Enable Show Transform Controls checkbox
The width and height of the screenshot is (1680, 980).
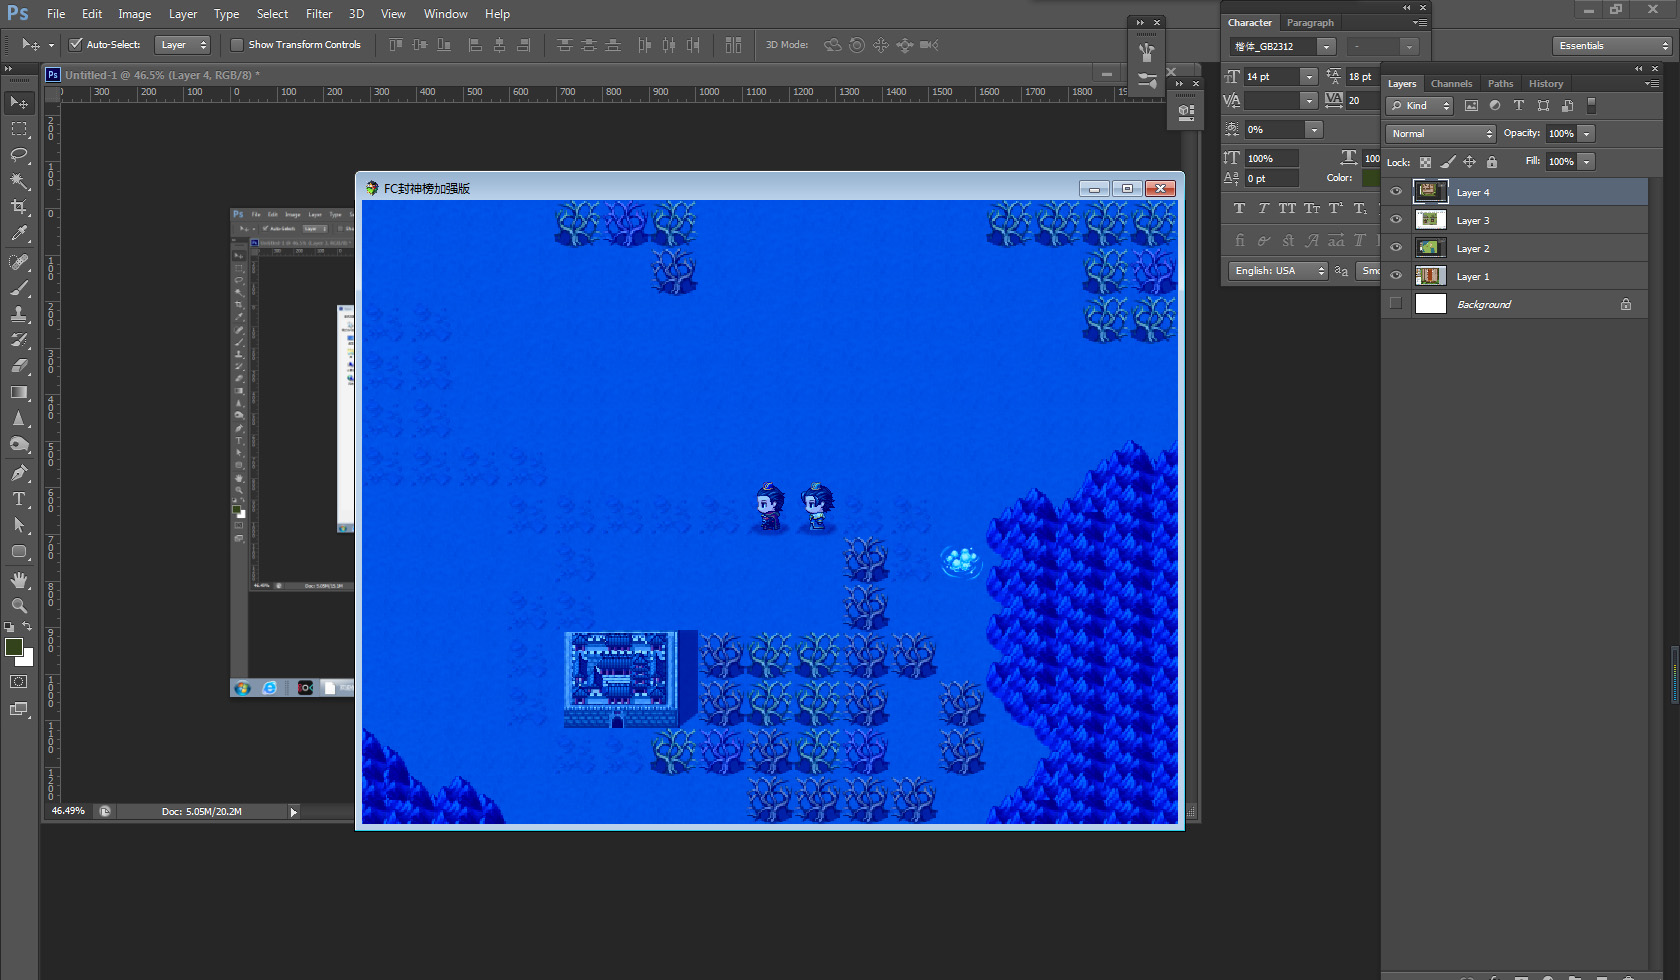(237, 44)
